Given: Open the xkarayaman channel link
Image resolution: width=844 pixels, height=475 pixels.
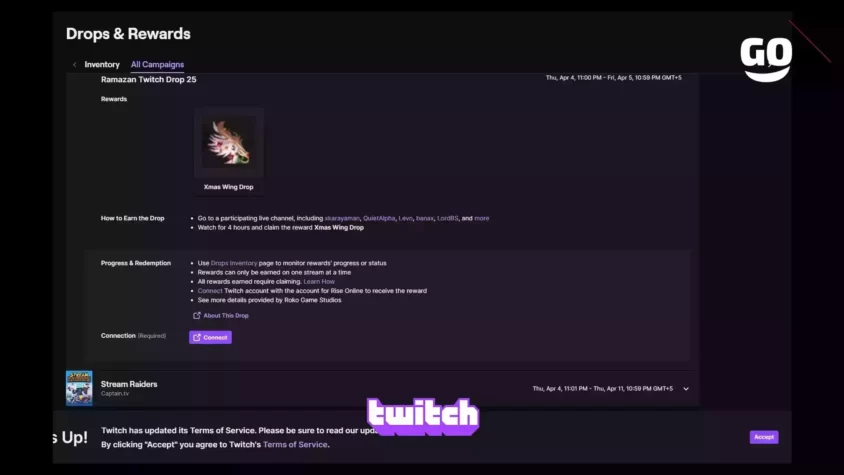Looking at the screenshot, I should click(x=342, y=218).
